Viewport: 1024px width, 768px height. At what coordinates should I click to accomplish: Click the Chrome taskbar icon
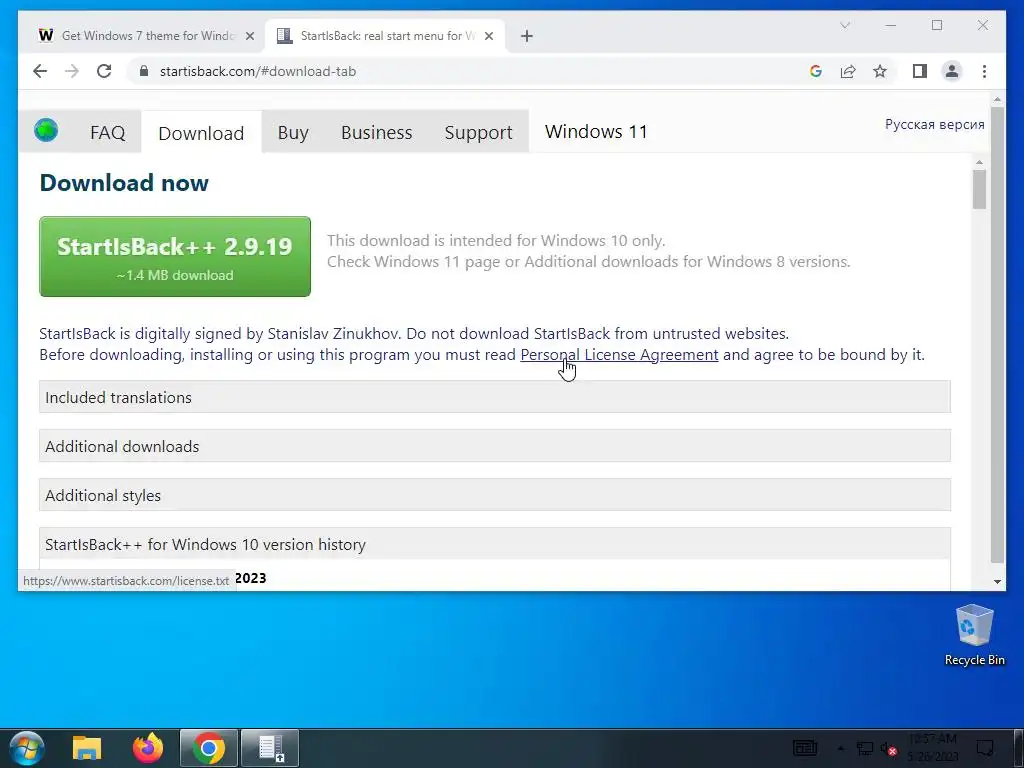(x=209, y=748)
